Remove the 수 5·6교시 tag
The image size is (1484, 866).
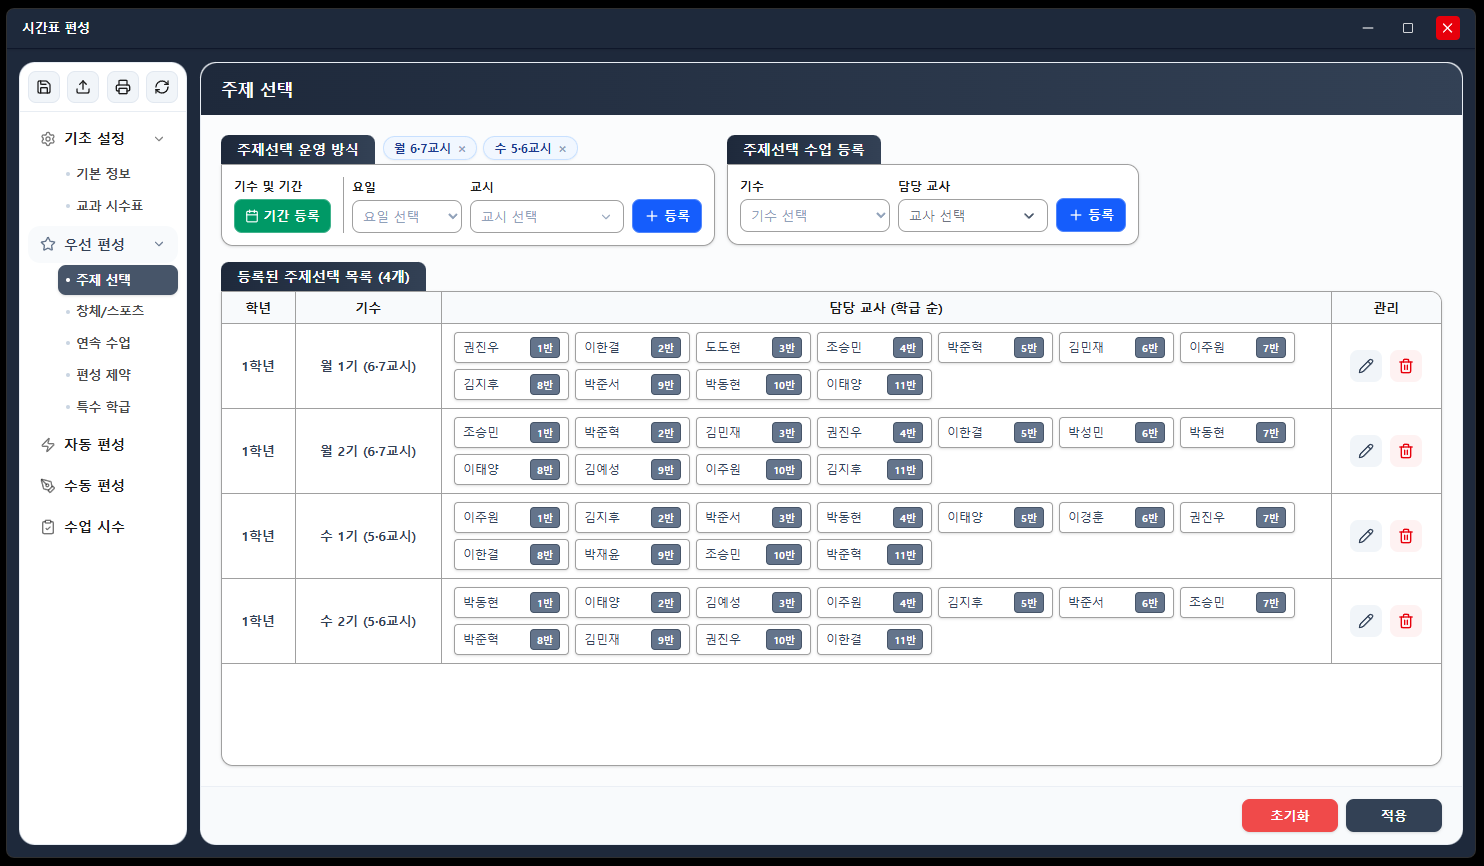pos(562,149)
